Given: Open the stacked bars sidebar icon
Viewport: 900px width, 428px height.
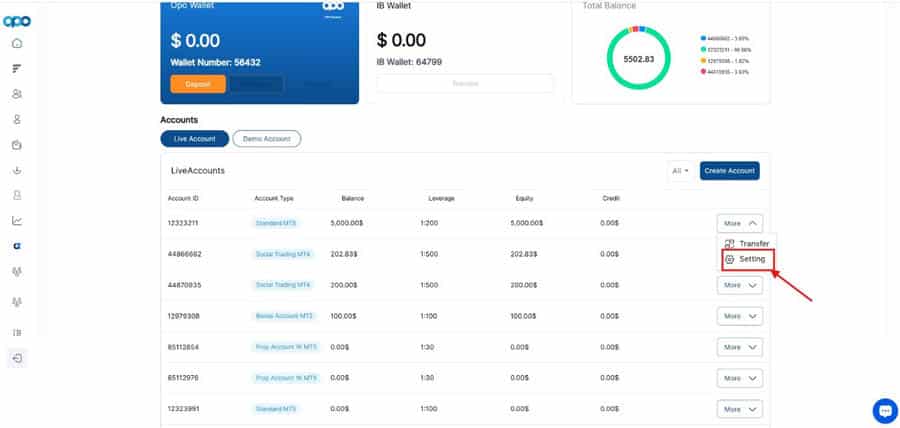Looking at the screenshot, I should tap(17, 69).
